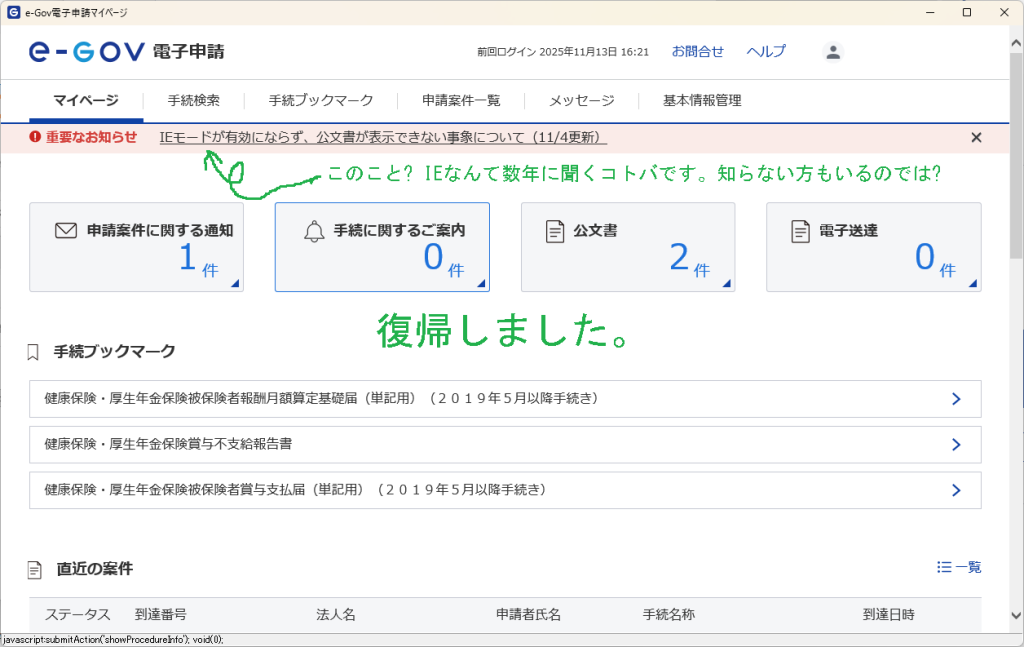This screenshot has width=1024, height=647.
Task: Dismiss the important notice banner
Action: coord(976,137)
